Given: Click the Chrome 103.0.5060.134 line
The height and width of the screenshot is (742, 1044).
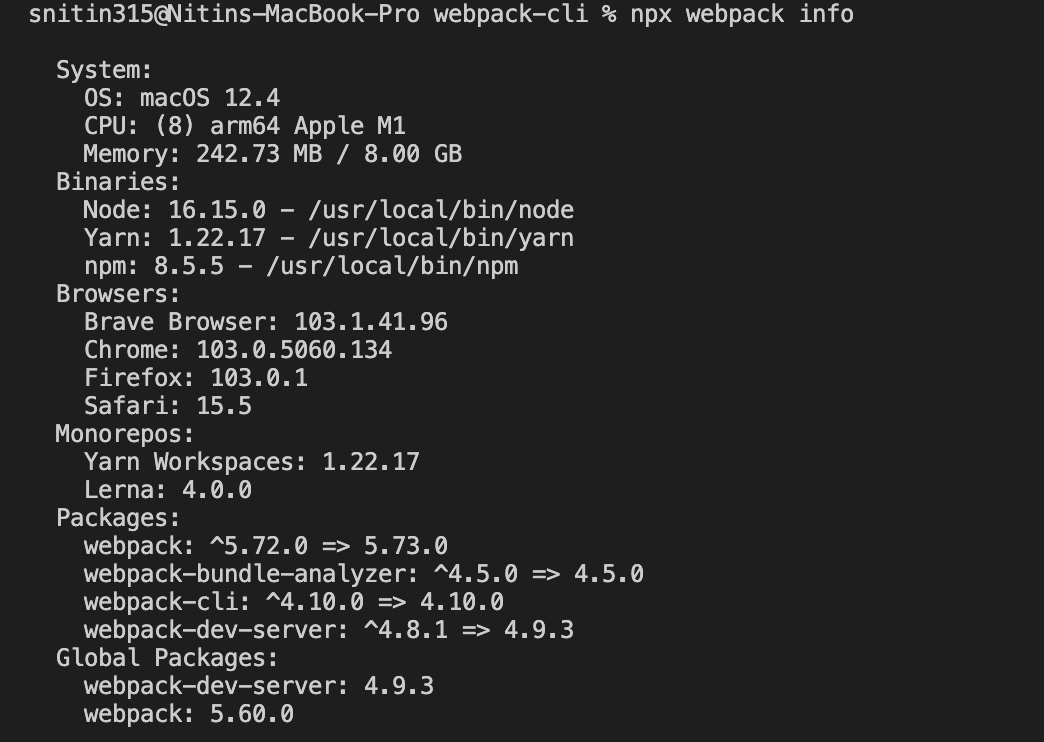Looking at the screenshot, I should tap(238, 350).
